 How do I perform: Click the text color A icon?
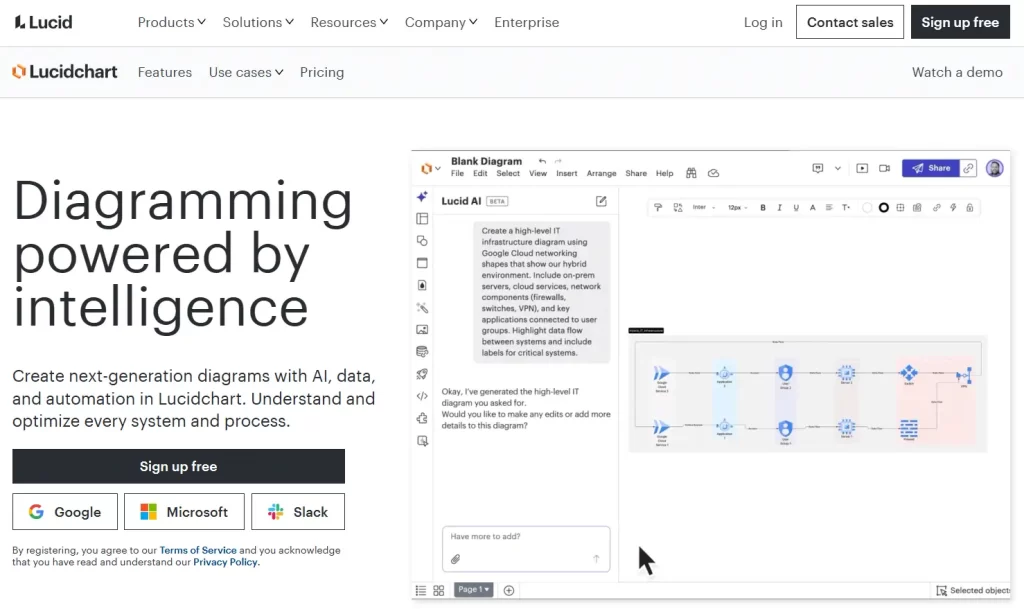(x=812, y=208)
